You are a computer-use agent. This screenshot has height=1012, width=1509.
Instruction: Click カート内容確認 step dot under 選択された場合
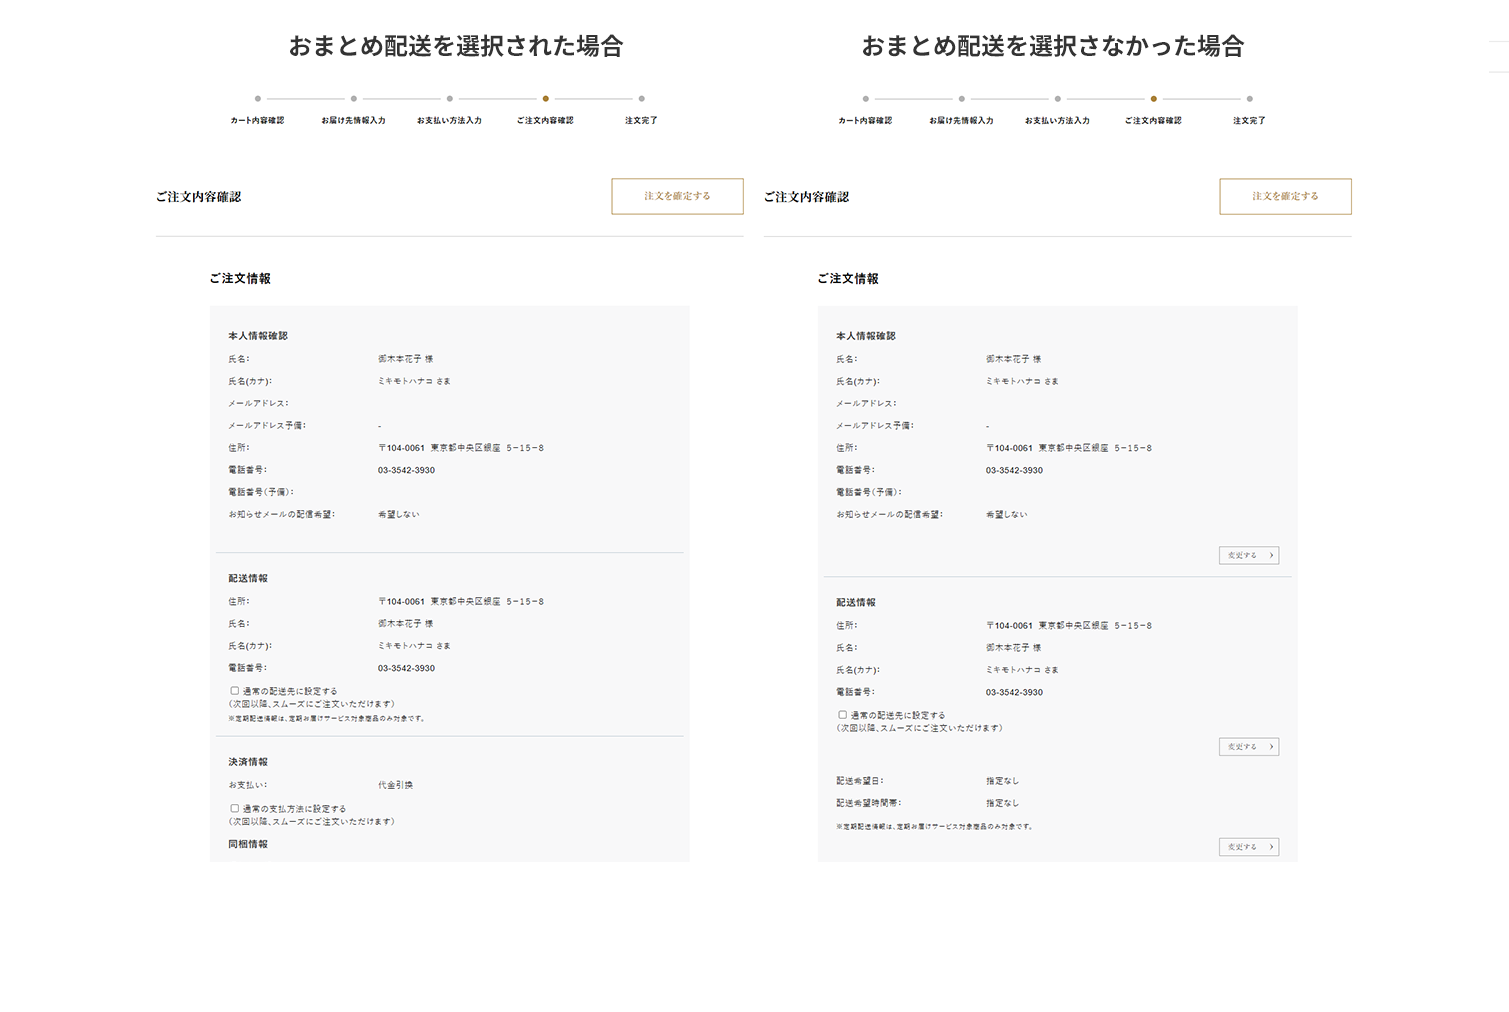[258, 99]
